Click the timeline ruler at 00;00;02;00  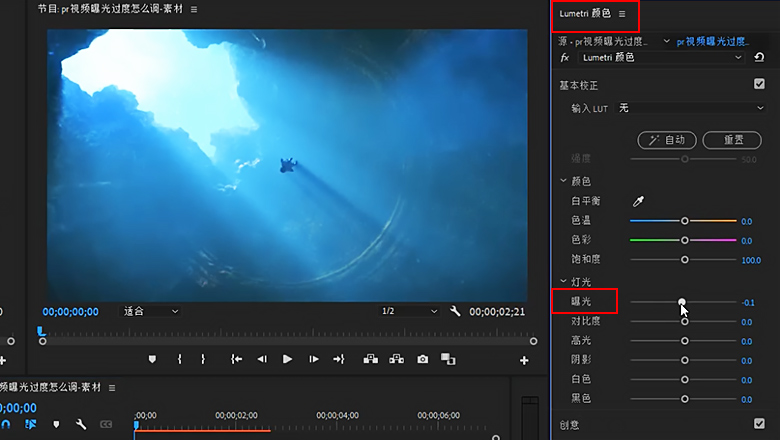point(236,415)
